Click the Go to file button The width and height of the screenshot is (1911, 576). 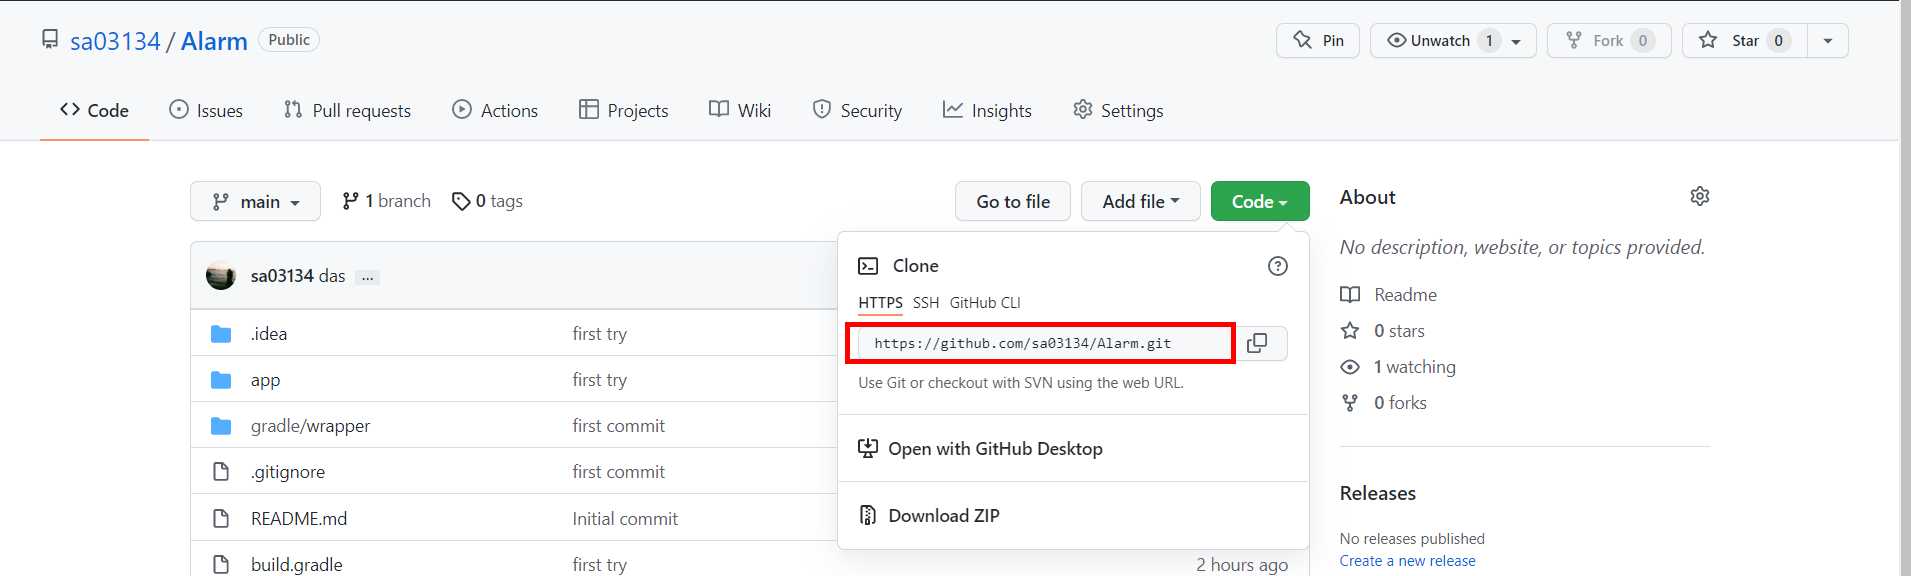tap(1013, 201)
